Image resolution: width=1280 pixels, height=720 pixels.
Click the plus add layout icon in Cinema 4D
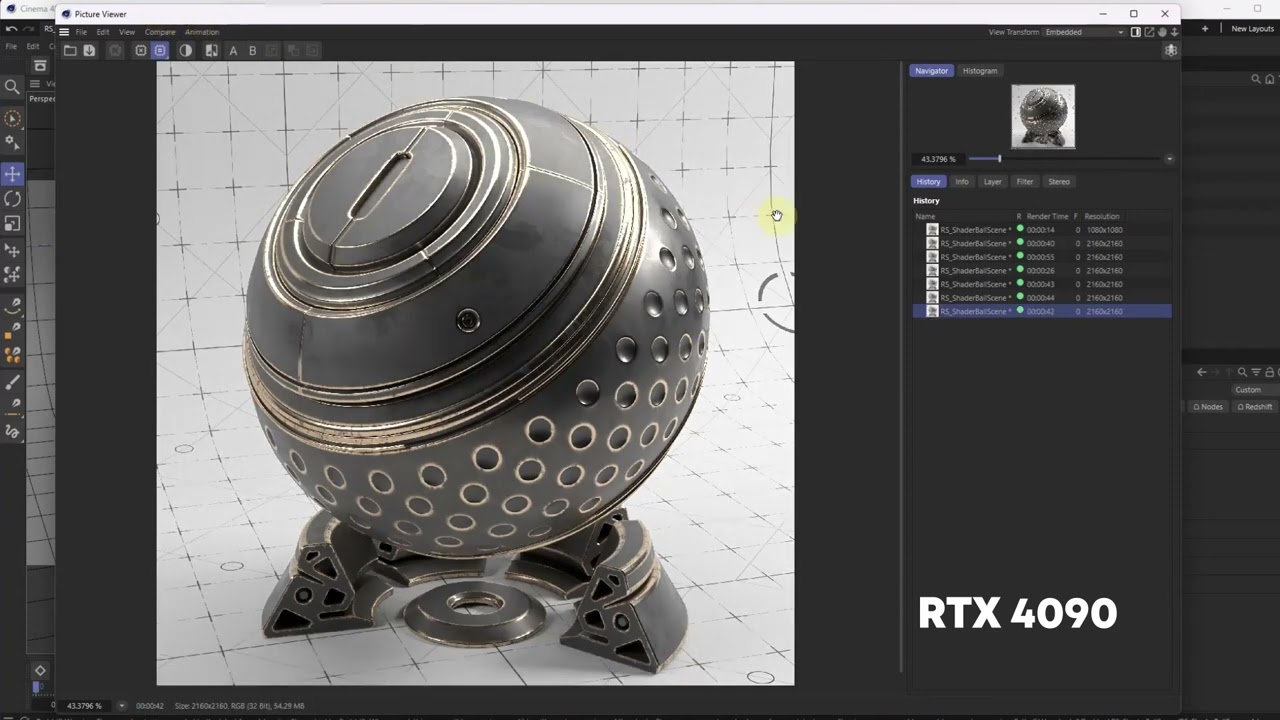click(1205, 29)
